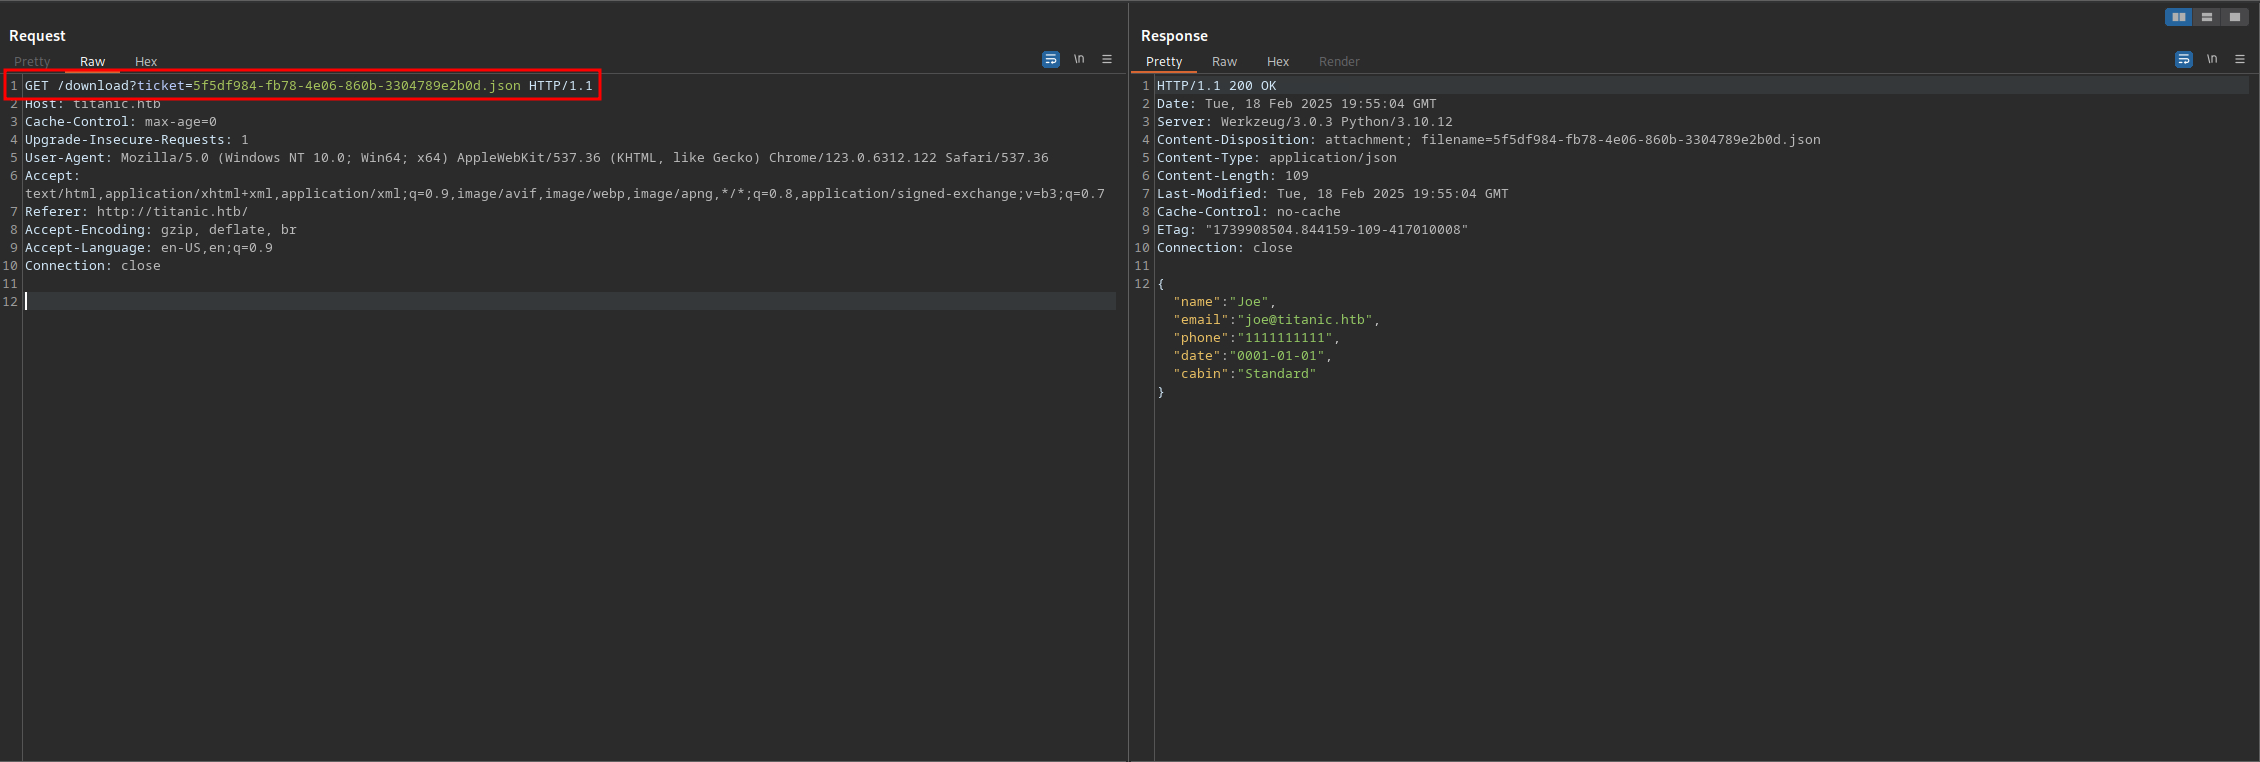The width and height of the screenshot is (2260, 762).
Task: Click the "email":"joe@titanic.htb" JSON field
Action: pyautogui.click(x=1277, y=320)
